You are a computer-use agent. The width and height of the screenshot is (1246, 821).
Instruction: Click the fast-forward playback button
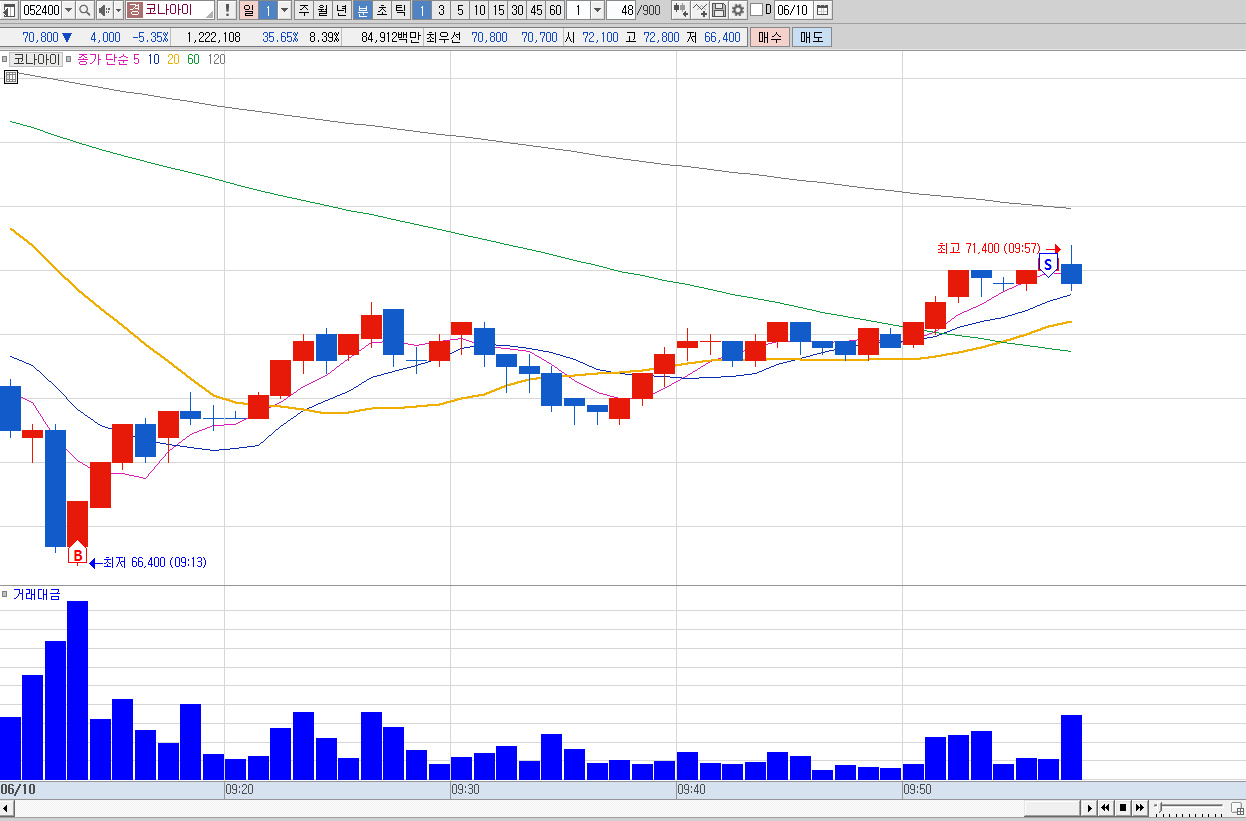(1139, 807)
